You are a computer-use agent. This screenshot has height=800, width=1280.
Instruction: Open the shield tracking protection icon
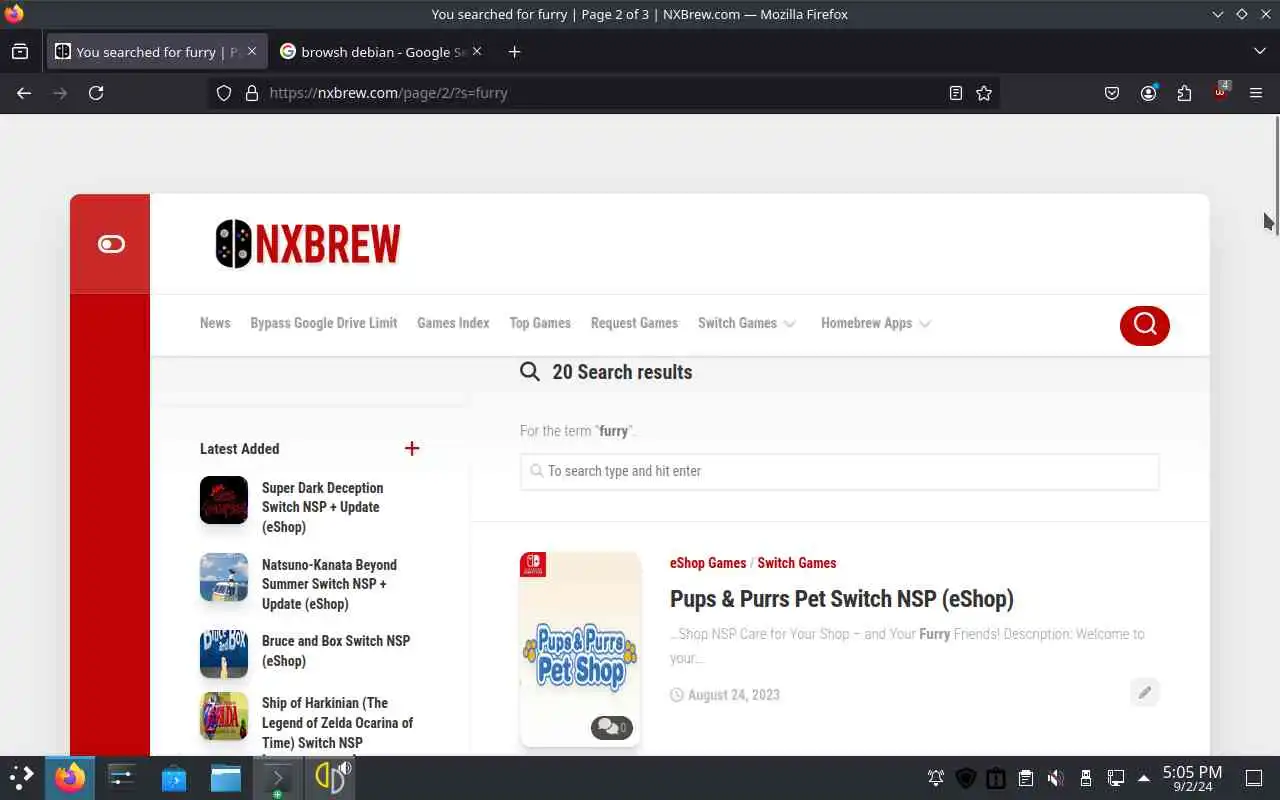[x=224, y=93]
